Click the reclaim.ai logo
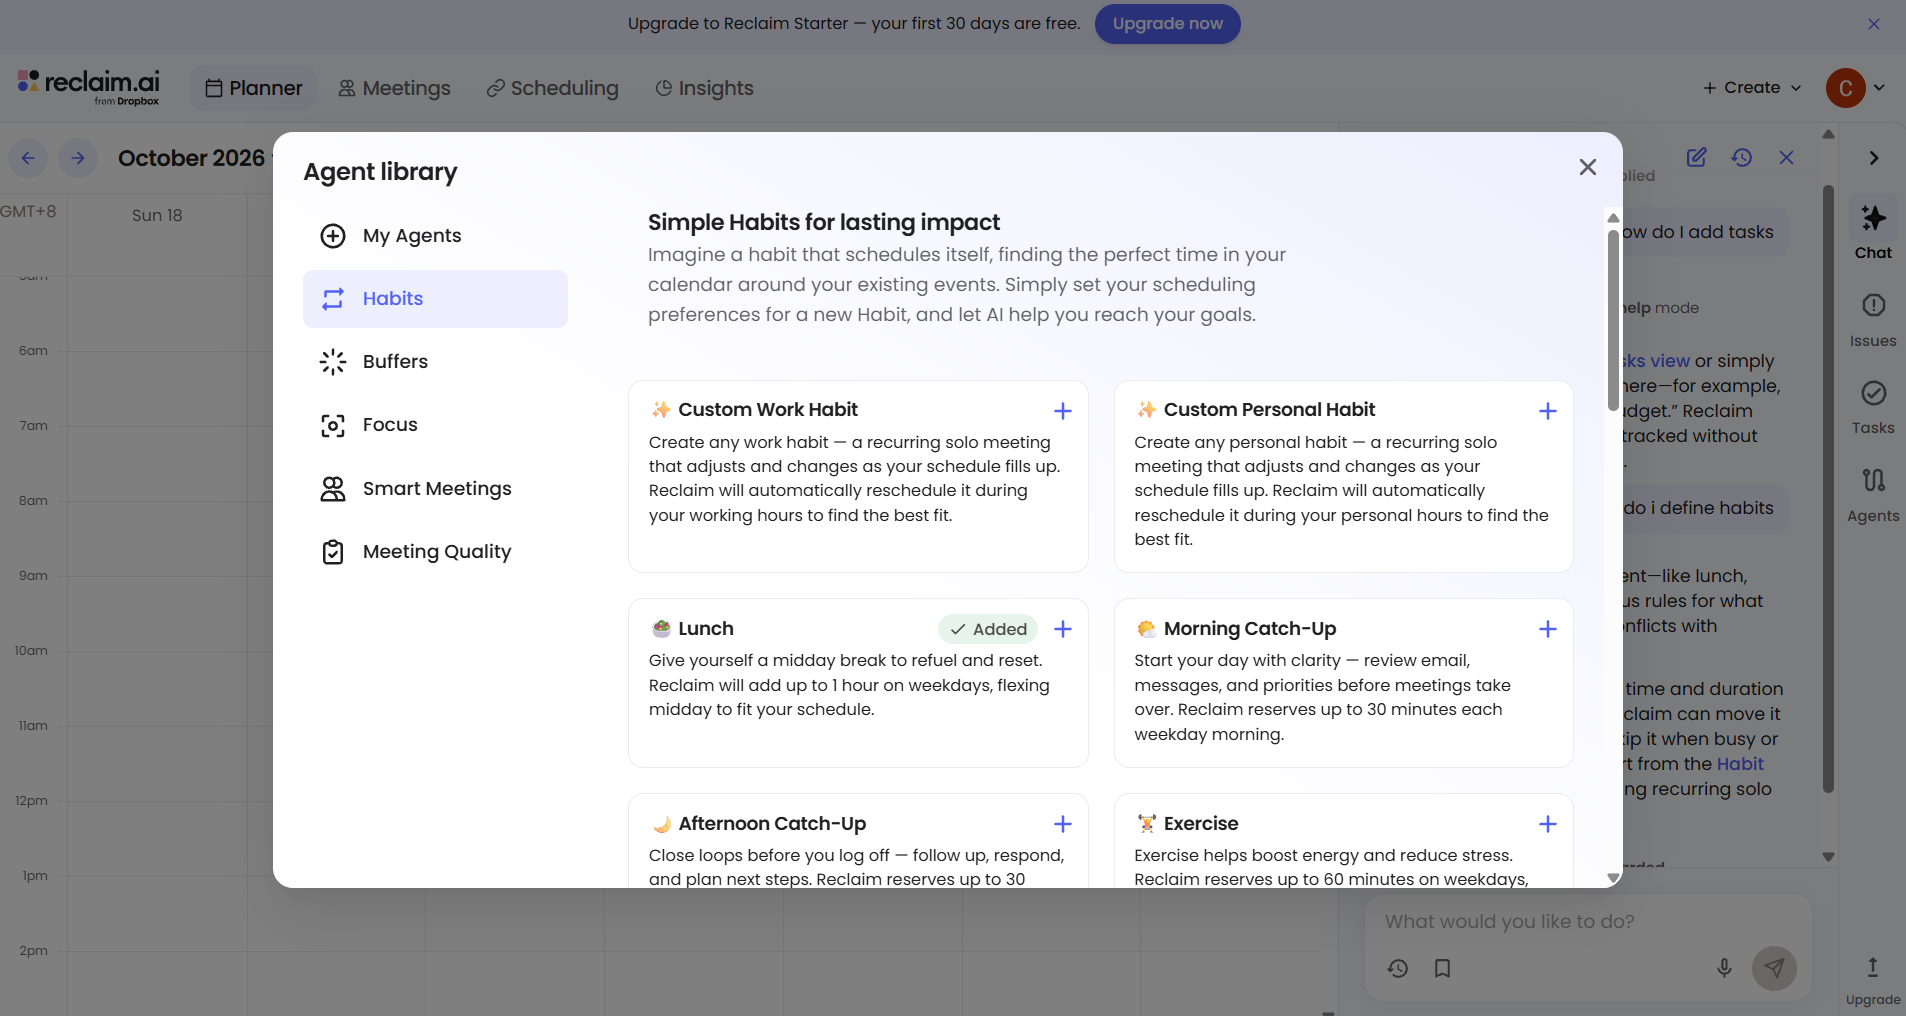The height and width of the screenshot is (1016, 1906). (89, 87)
